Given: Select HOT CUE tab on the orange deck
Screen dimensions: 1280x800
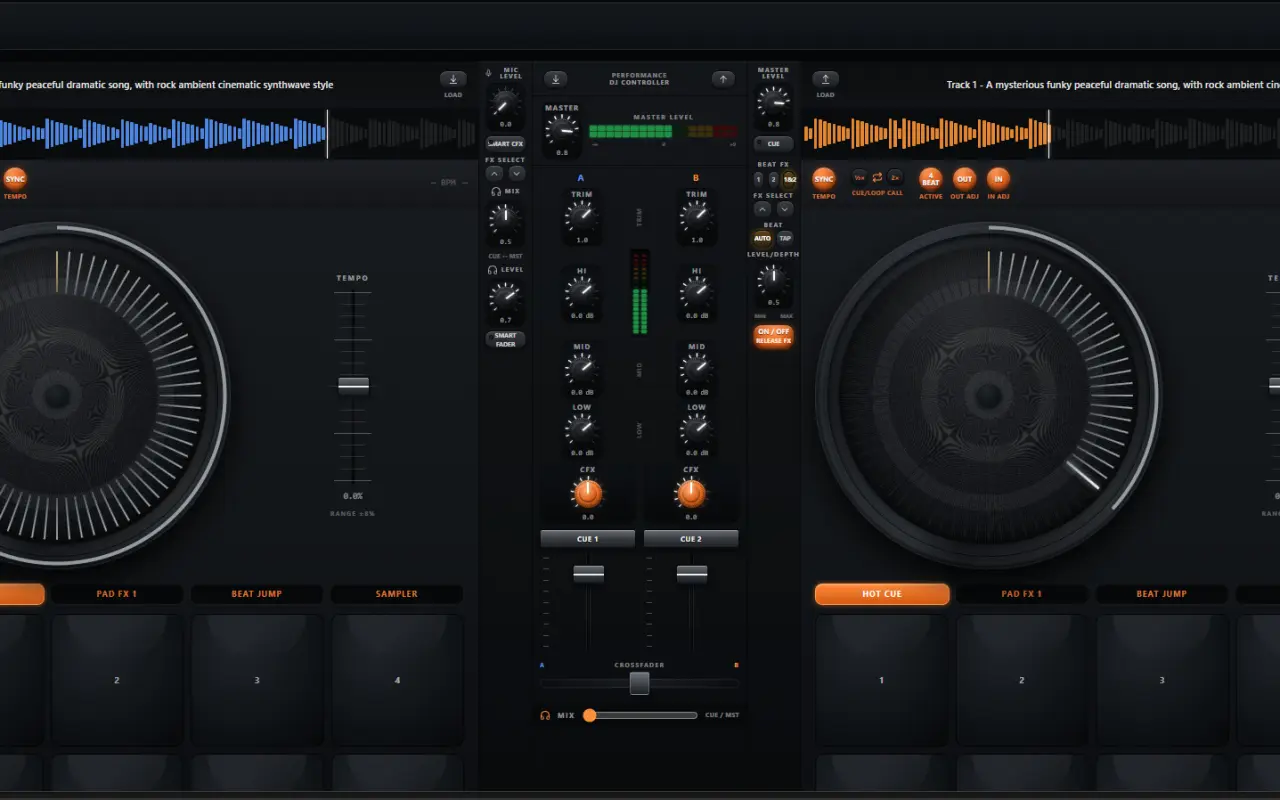Looking at the screenshot, I should click(882, 594).
